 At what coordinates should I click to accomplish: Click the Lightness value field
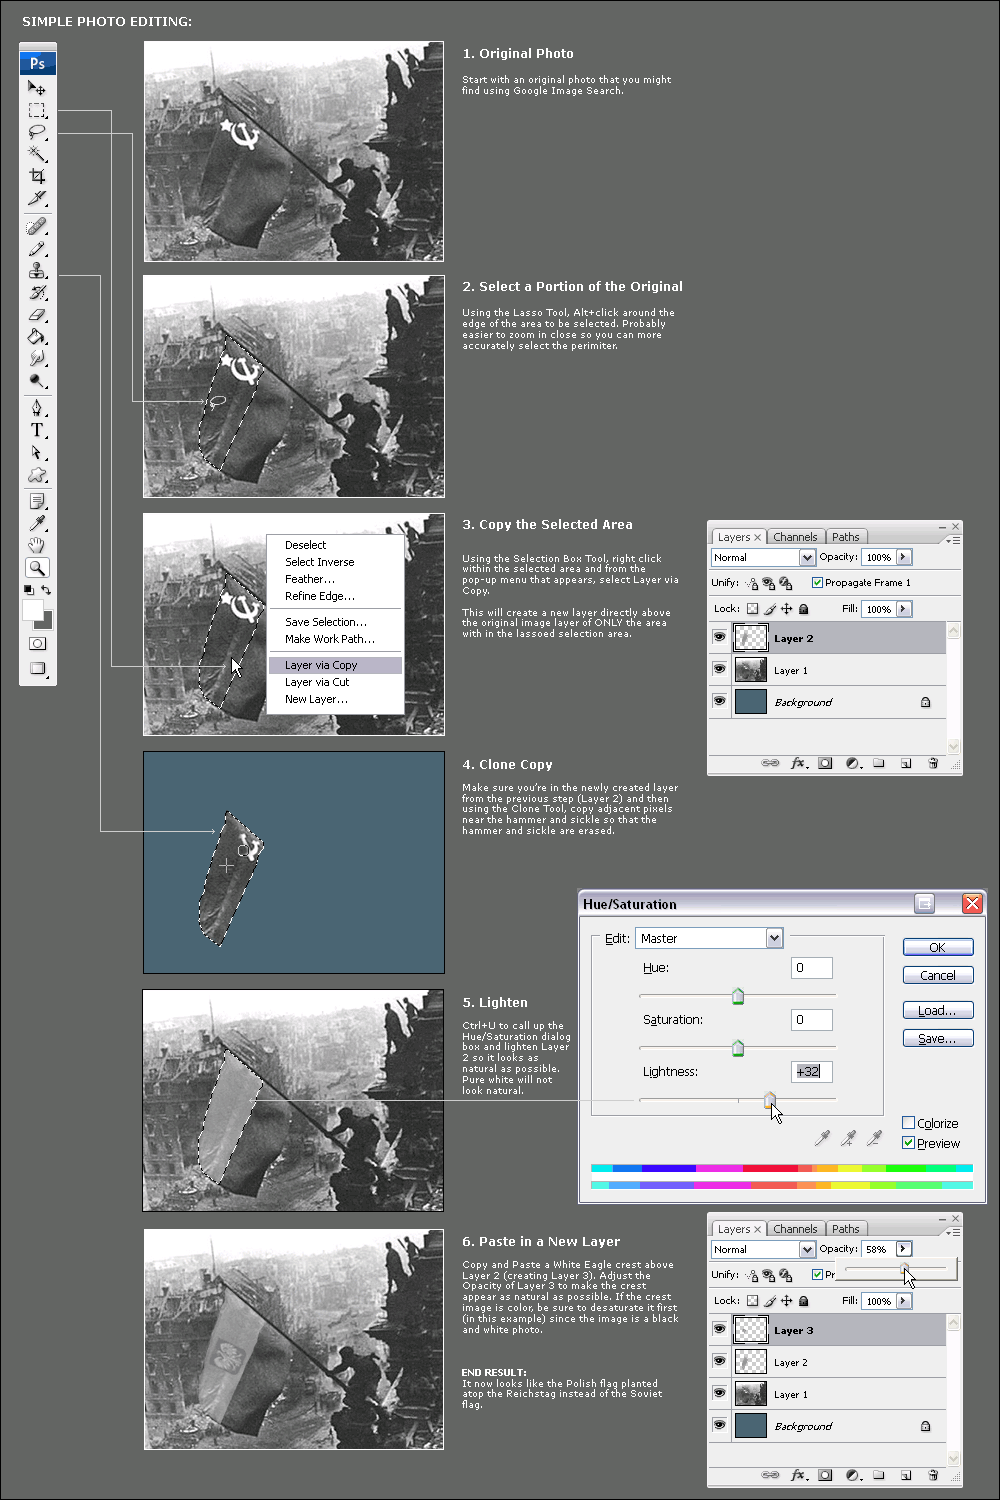[x=812, y=1071]
